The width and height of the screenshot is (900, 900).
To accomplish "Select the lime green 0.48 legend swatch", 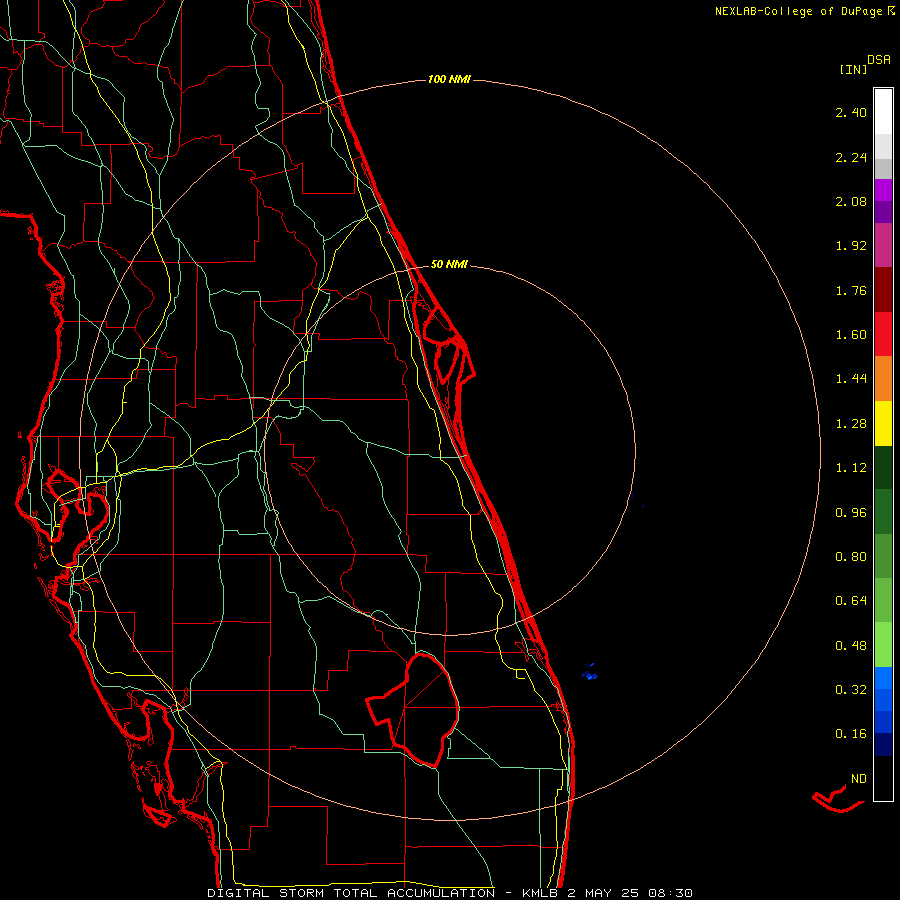I will tap(883, 645).
